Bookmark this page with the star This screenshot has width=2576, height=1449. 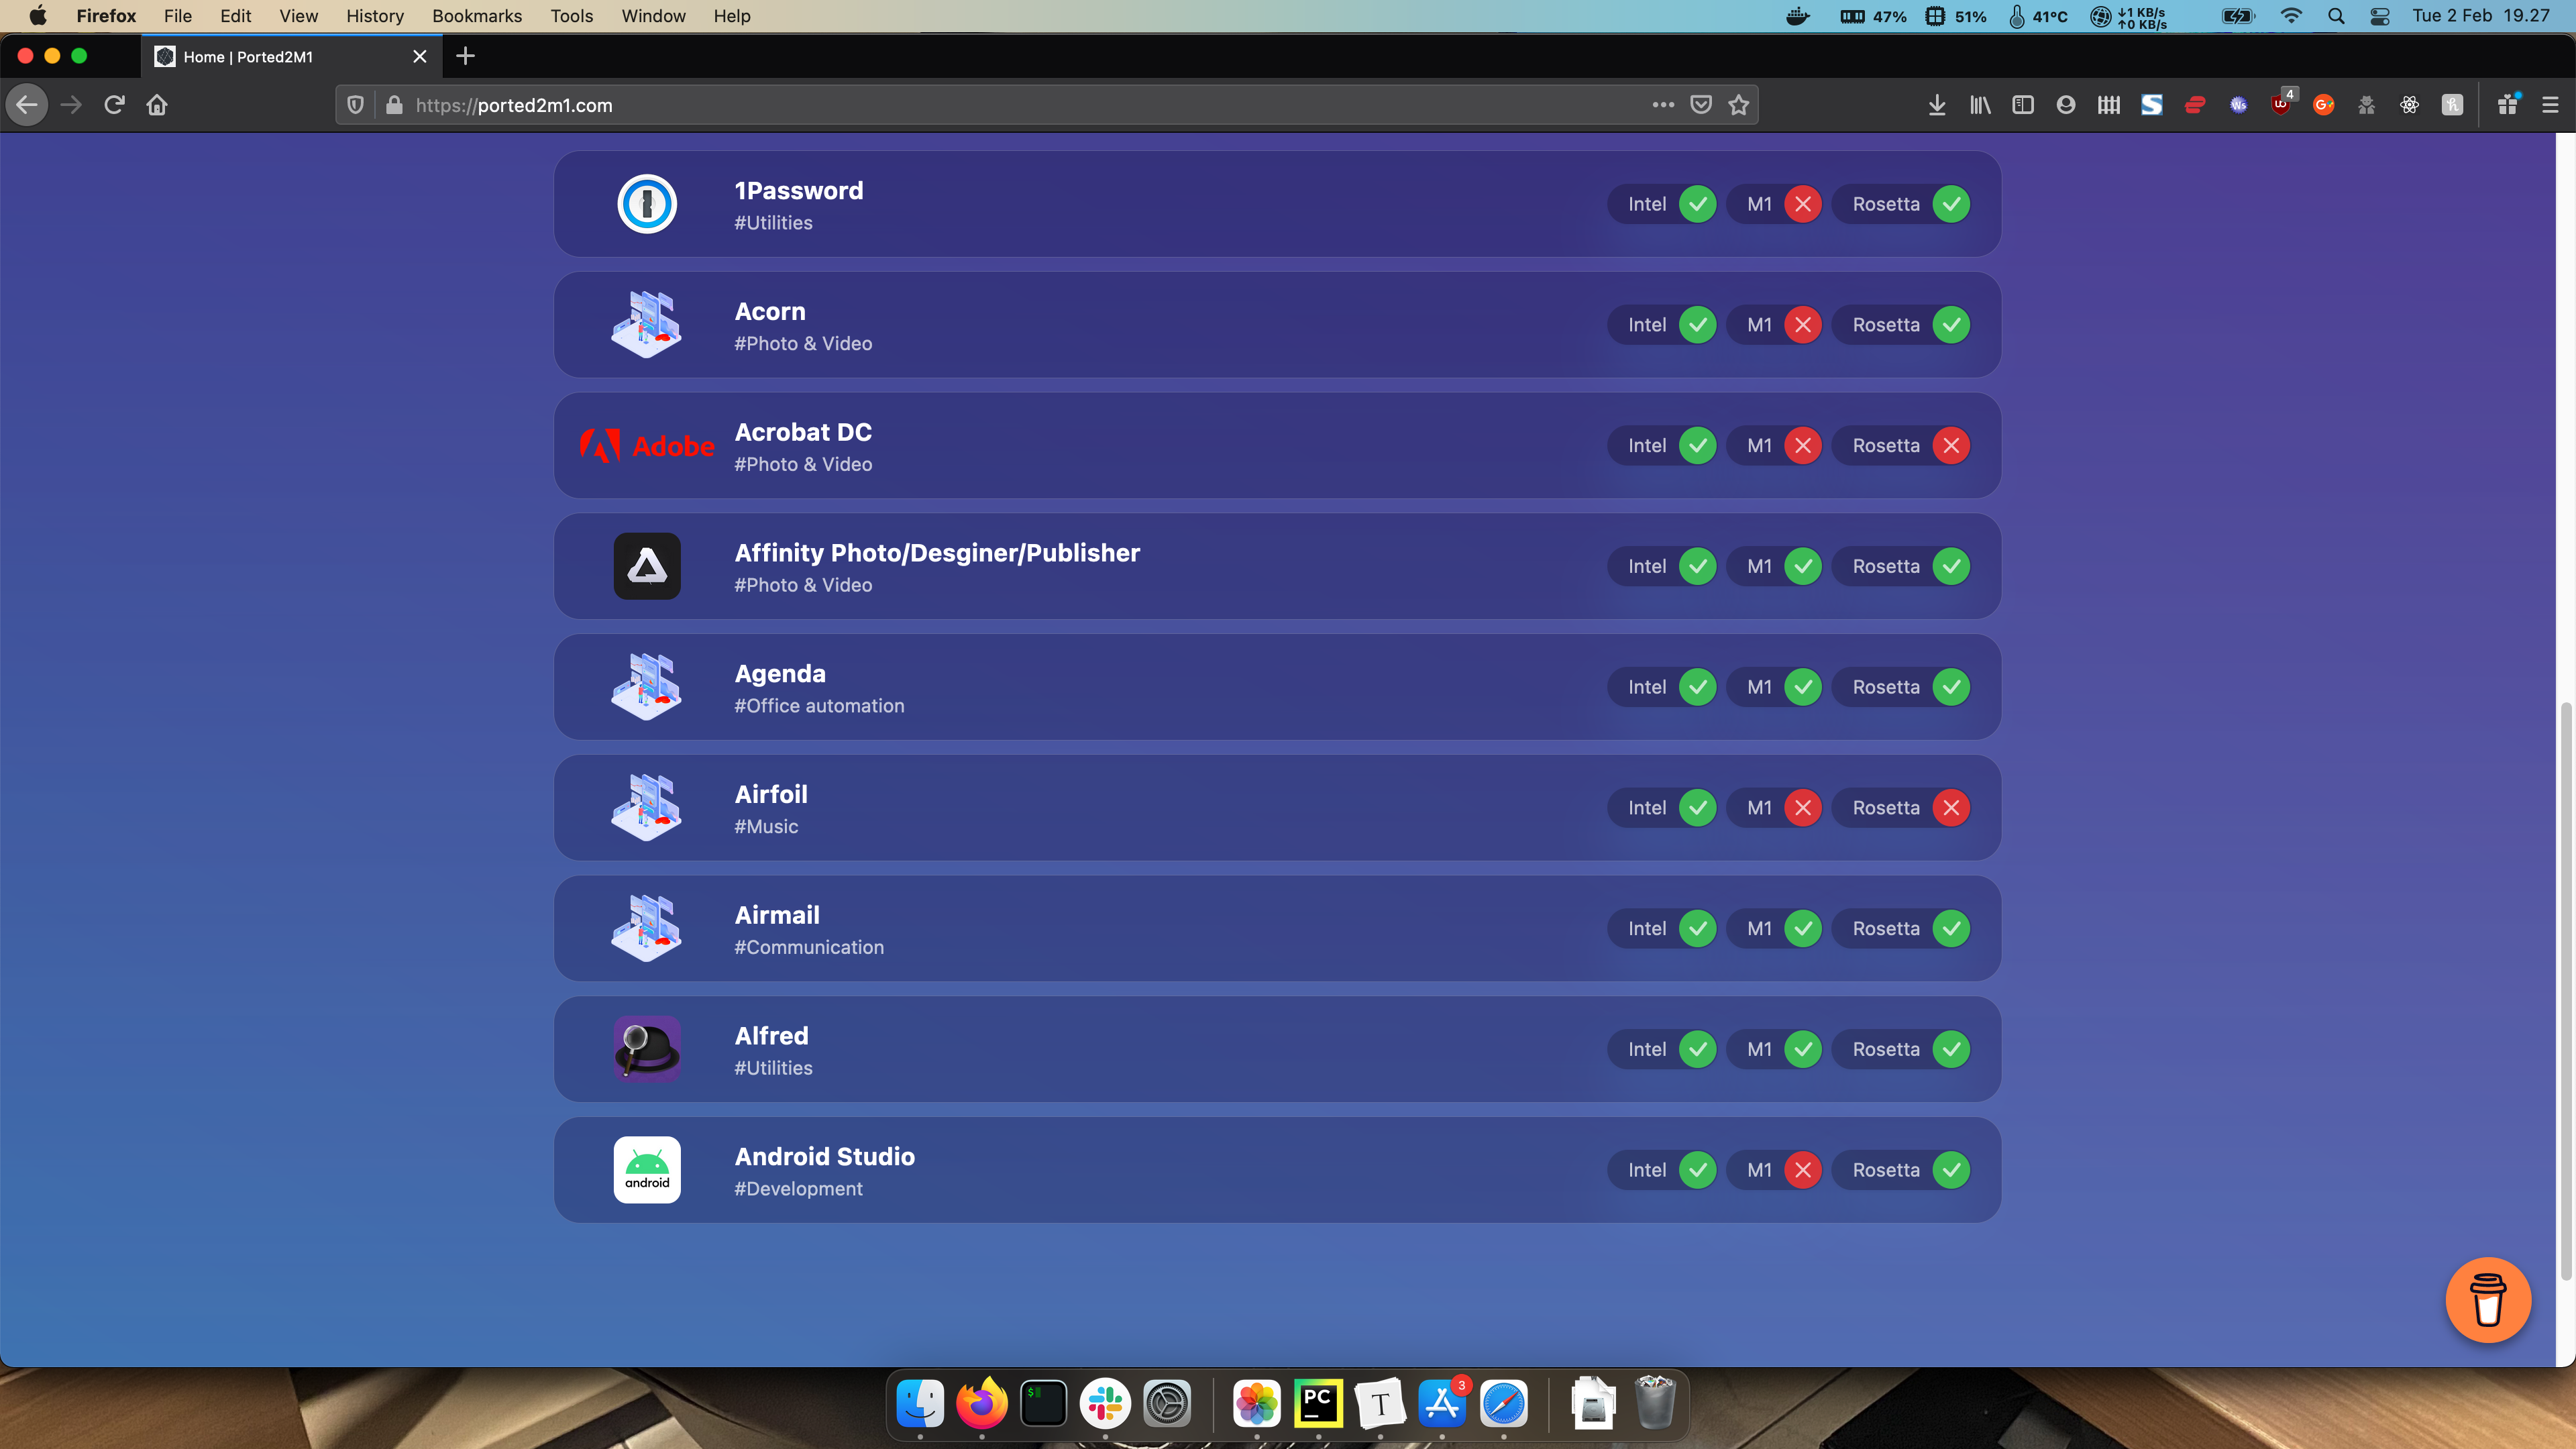[1739, 105]
